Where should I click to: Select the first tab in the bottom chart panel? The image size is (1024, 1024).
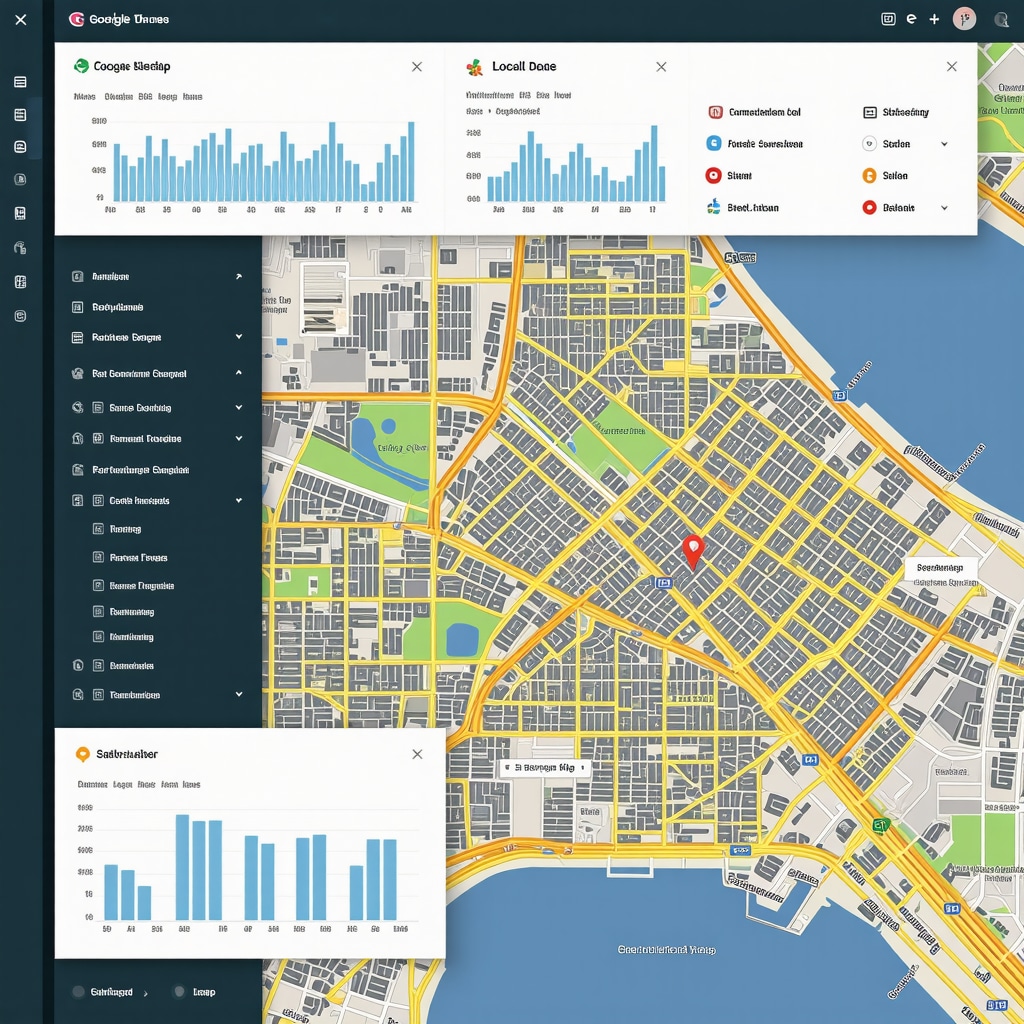(93, 784)
